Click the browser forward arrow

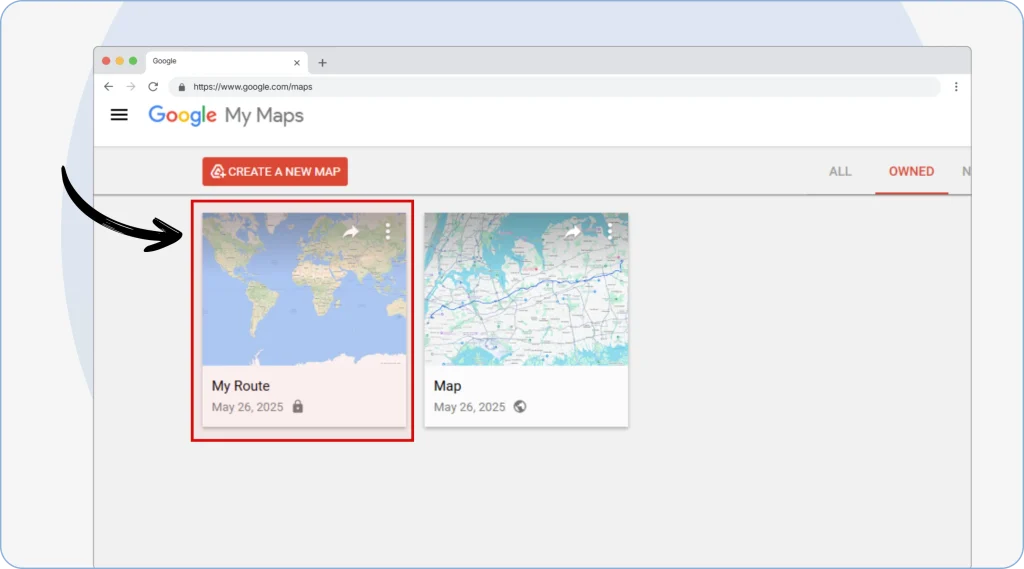pos(131,86)
